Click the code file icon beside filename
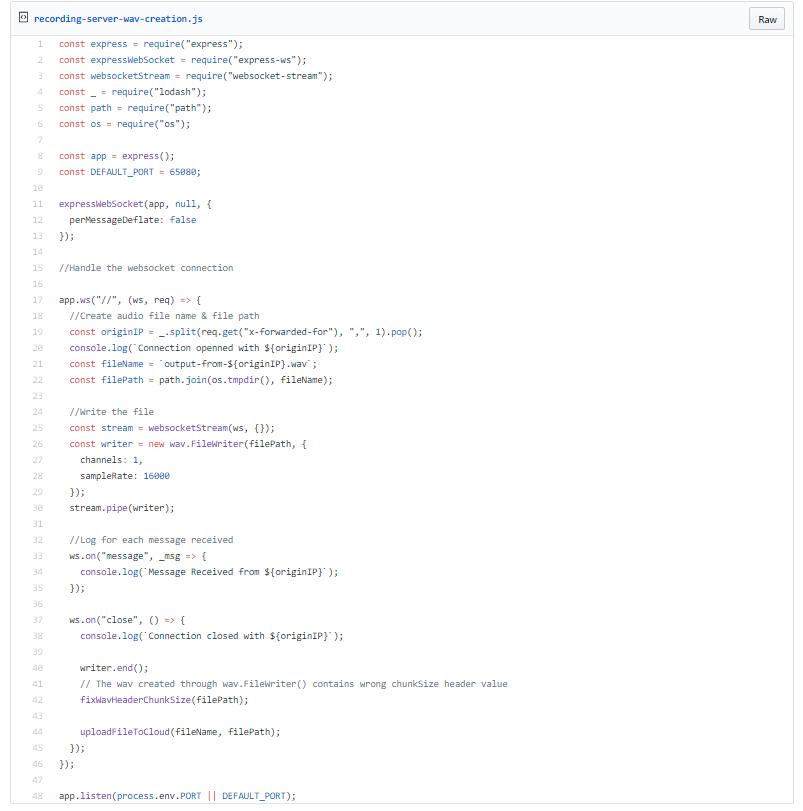Viewport: 803px width, 811px height. point(23,18)
